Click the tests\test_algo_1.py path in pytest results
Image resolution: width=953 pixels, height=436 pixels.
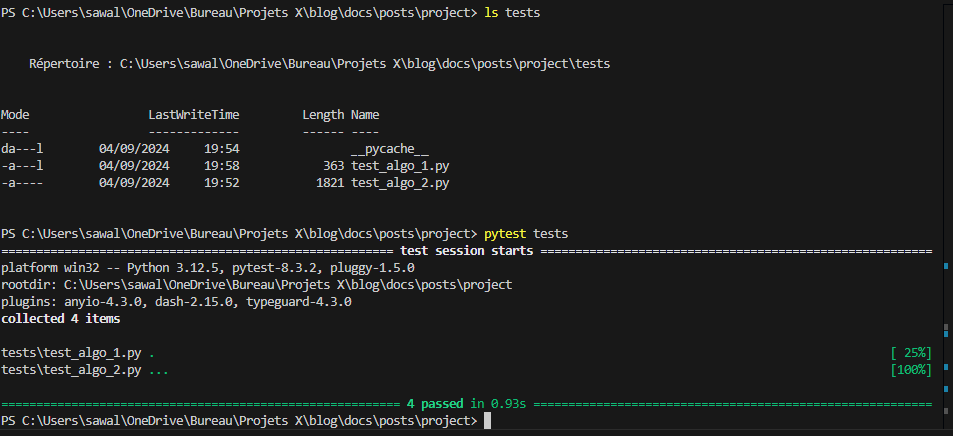point(72,353)
